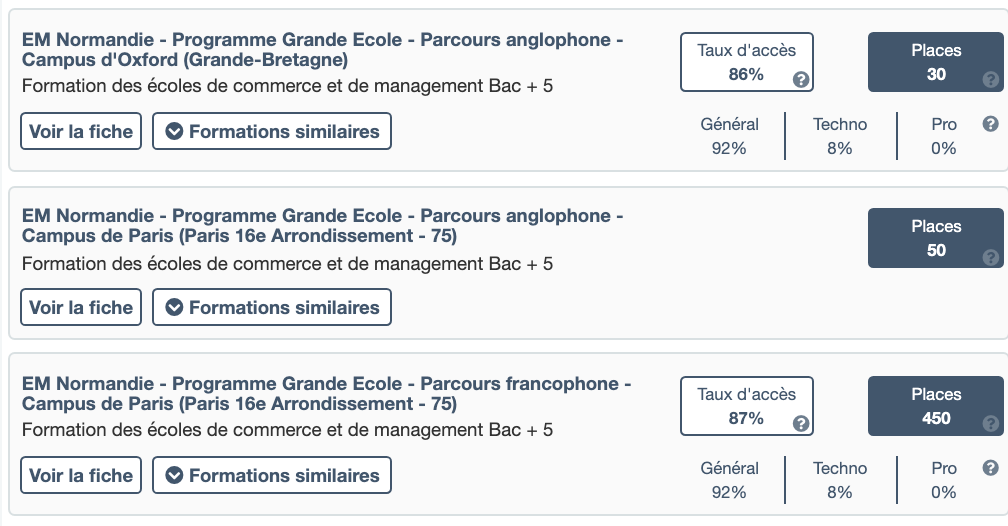This screenshot has width=1008, height=526.
Task: Click help icon beside Oxford campus Places 30
Action: click(x=990, y=79)
